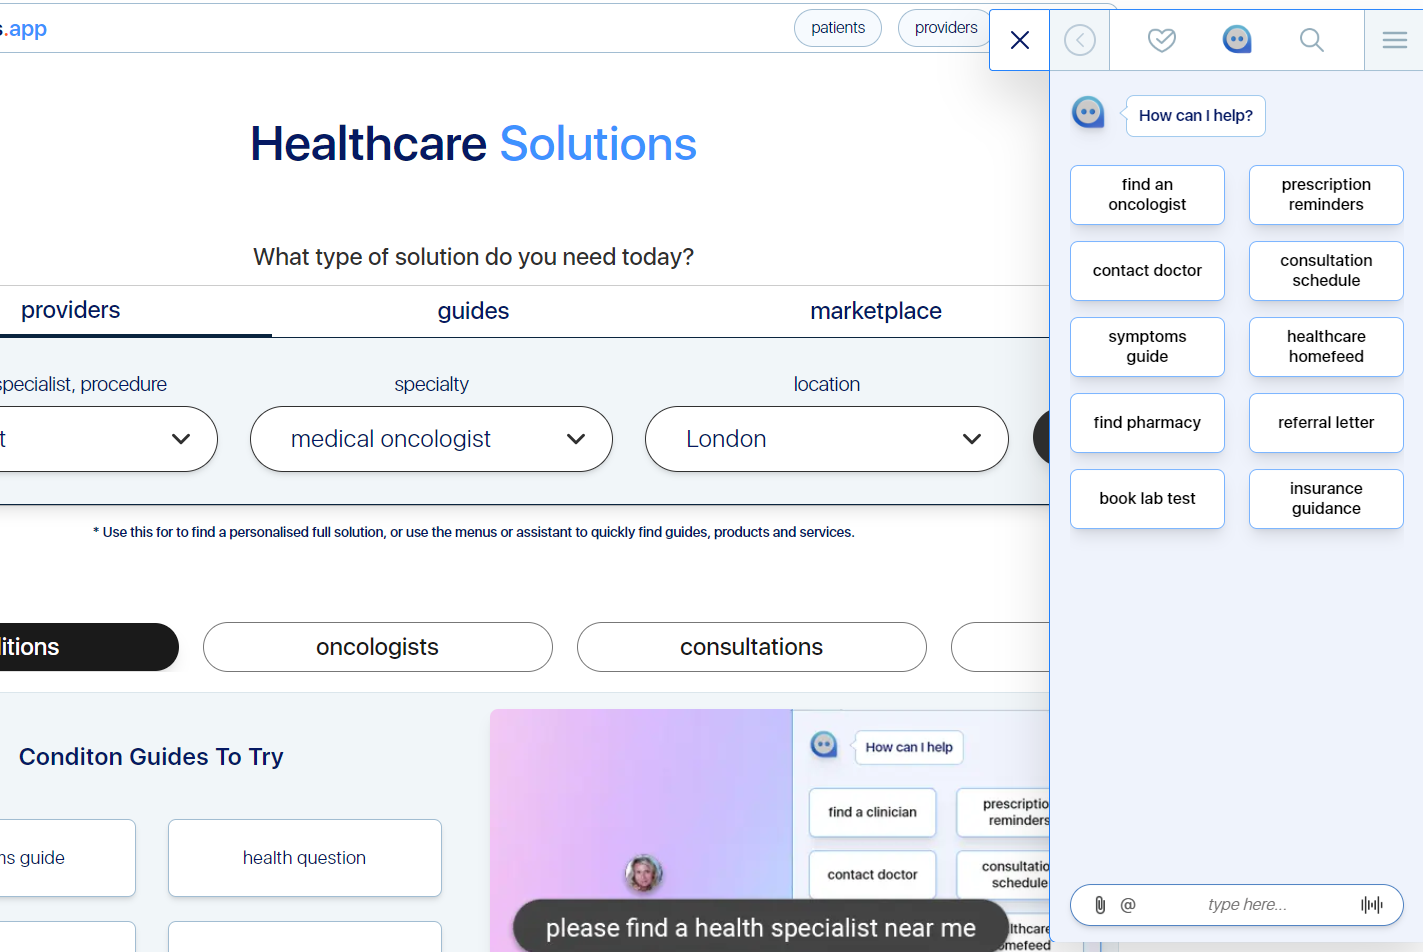This screenshot has height=952, width=1423.
Task: Select the insurance guidance suggestion
Action: click(1326, 499)
